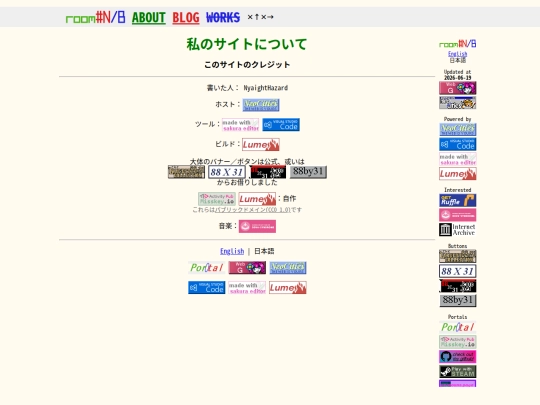Click the Misskey.io badge under Portals
The width and height of the screenshot is (540, 405).
coord(458,342)
